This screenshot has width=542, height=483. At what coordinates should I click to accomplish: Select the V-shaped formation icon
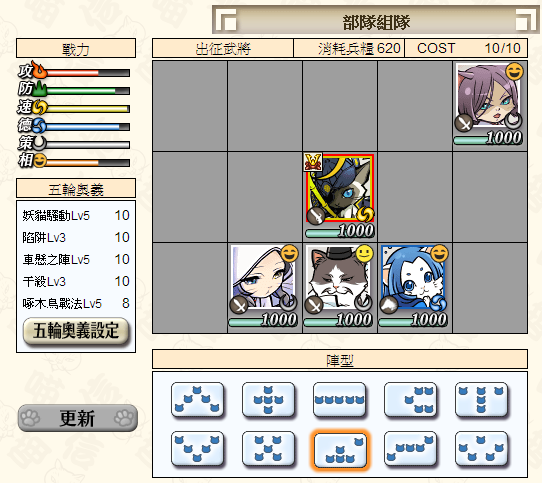tap(197, 448)
